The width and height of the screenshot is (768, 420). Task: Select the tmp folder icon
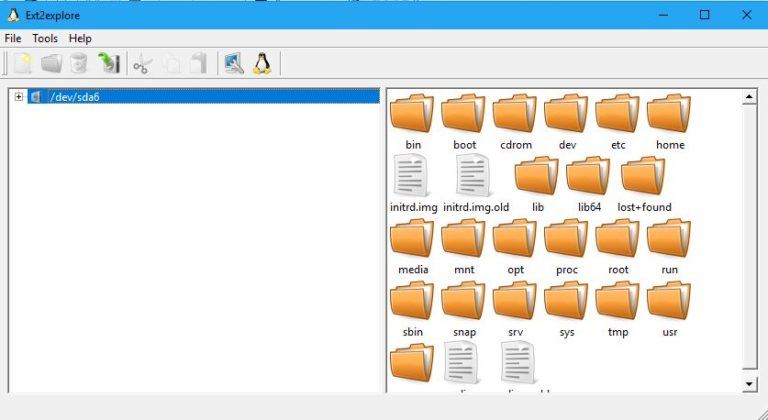click(x=618, y=300)
